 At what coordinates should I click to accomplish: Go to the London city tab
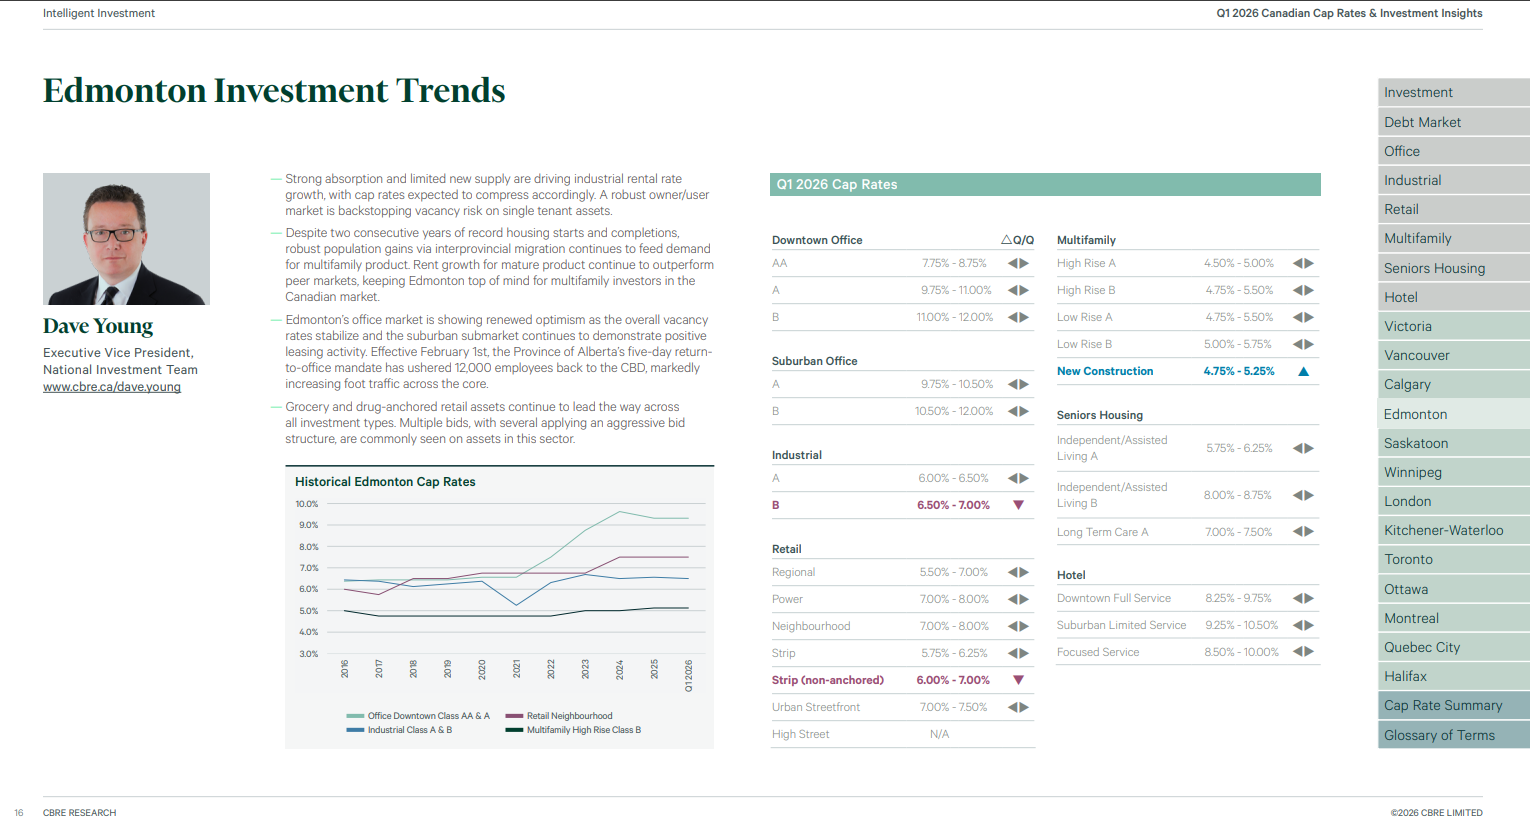[1454, 501]
